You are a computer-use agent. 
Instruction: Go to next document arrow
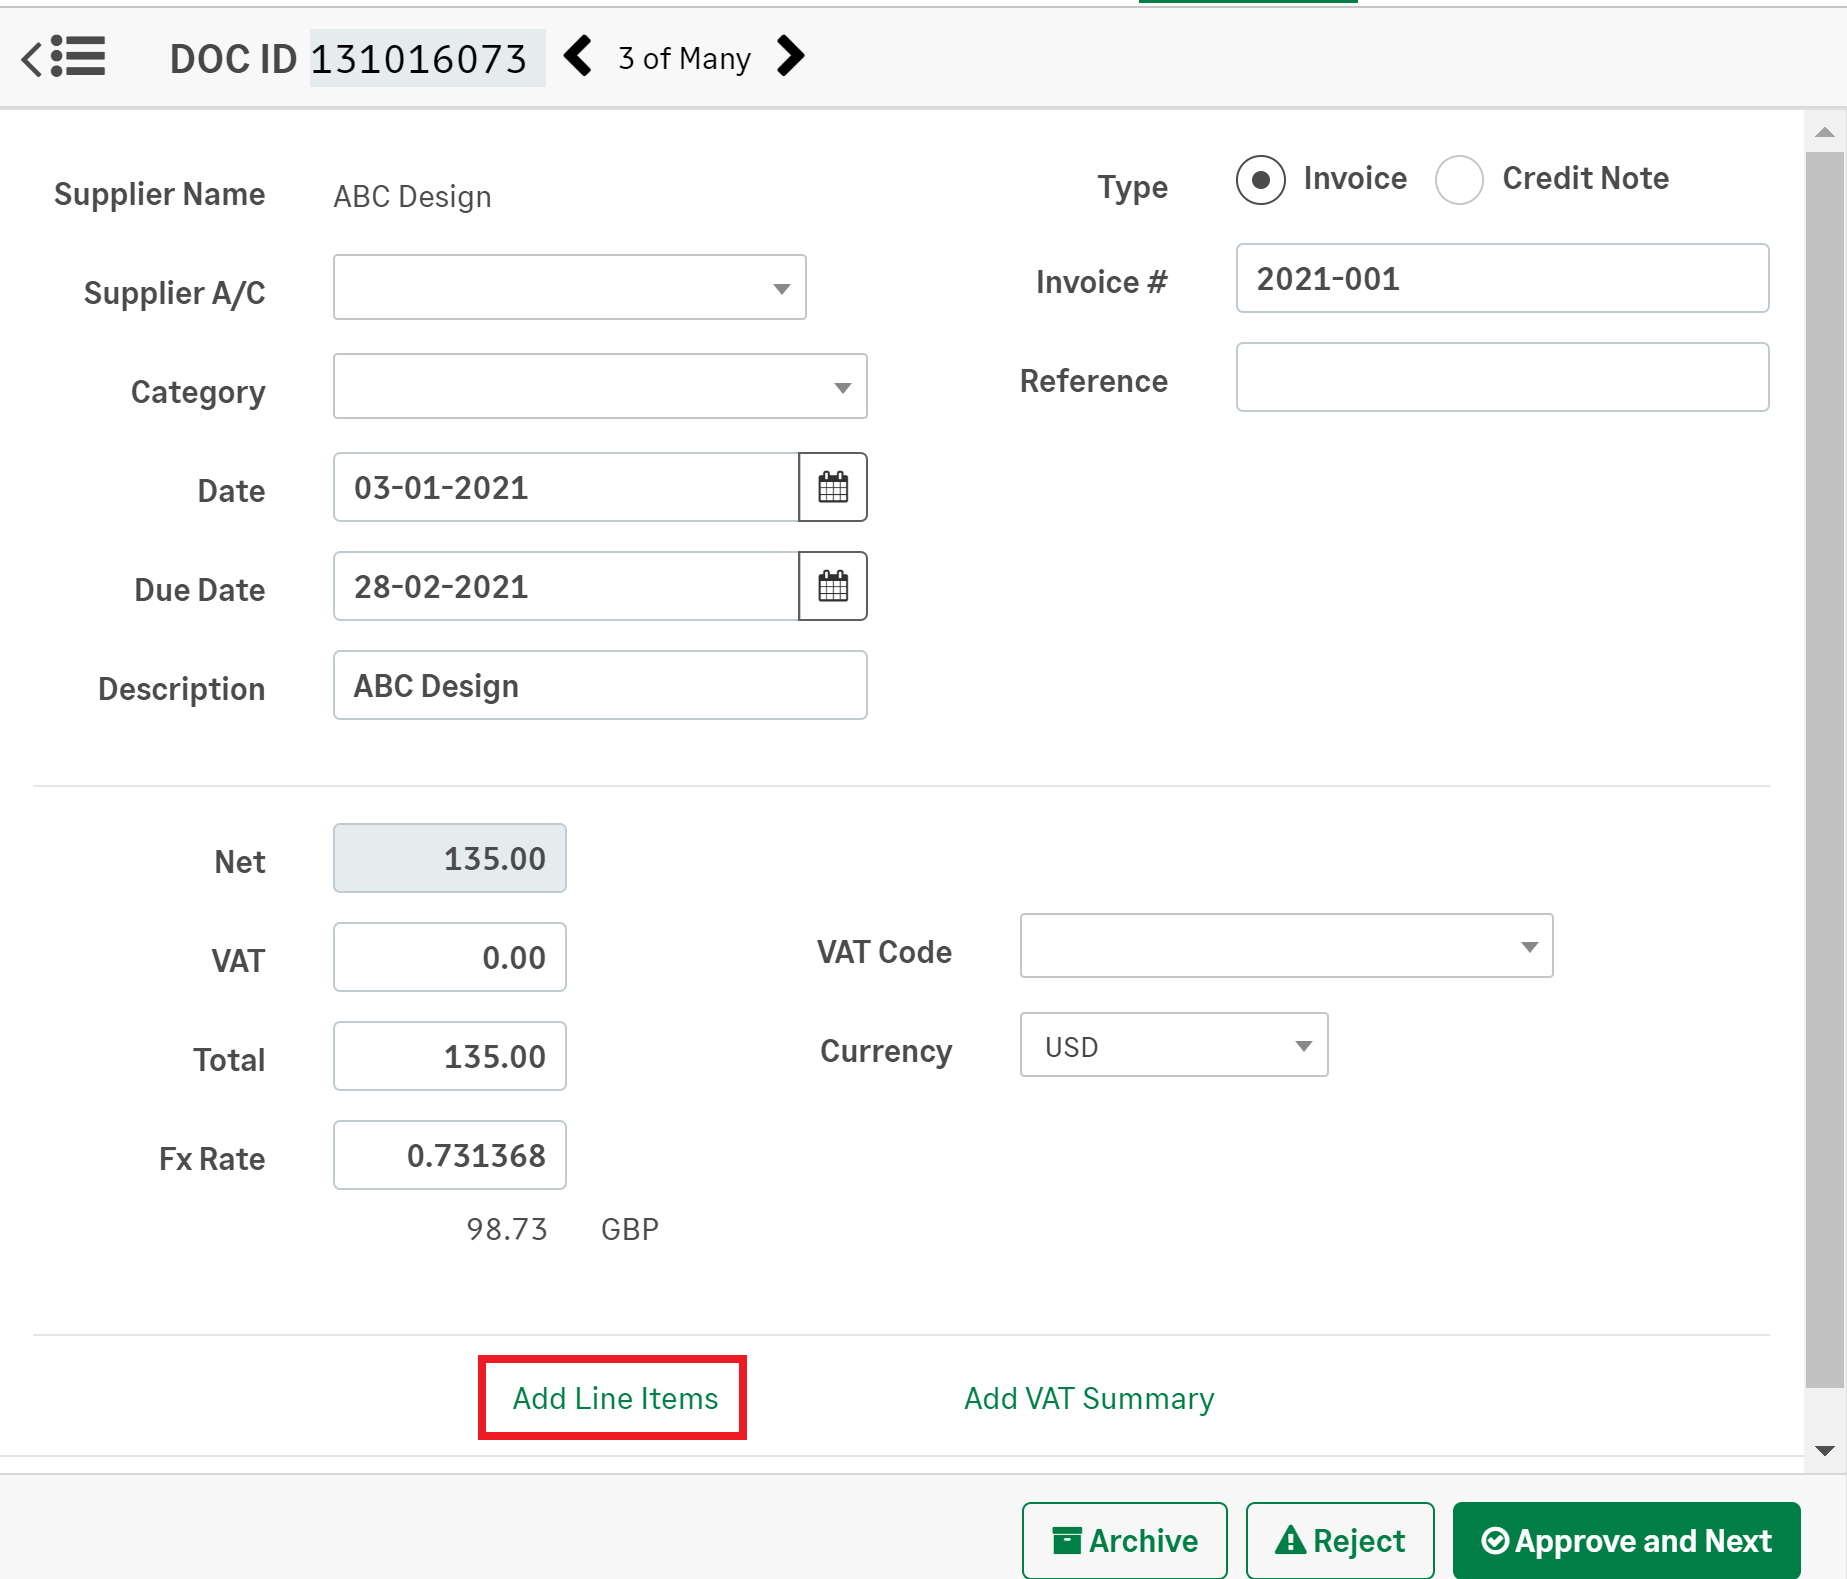pos(790,56)
